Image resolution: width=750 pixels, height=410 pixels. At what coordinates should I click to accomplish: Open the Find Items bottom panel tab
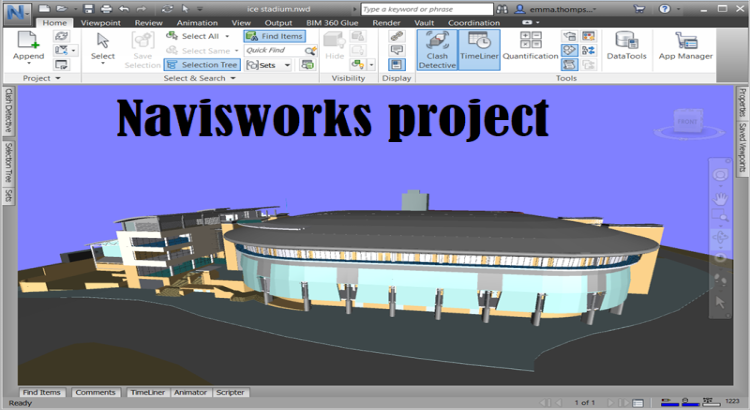[42, 392]
